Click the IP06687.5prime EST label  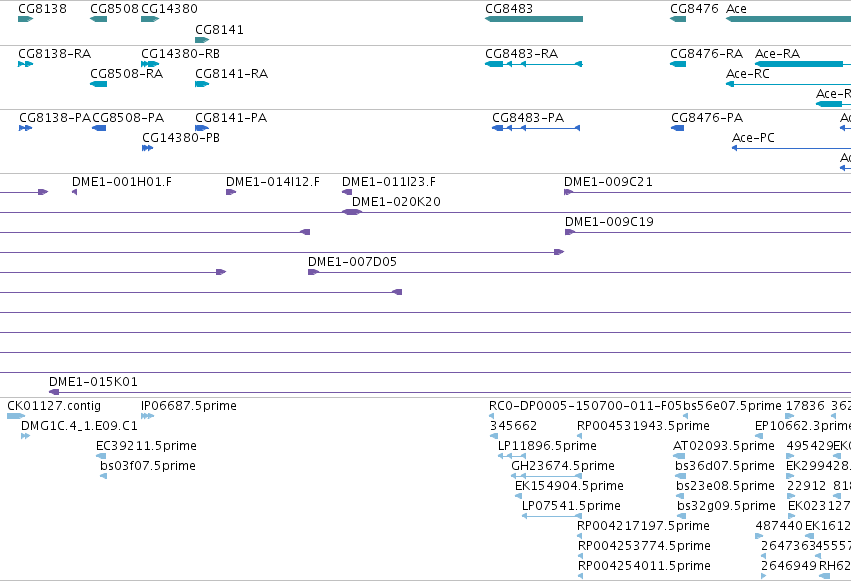(188, 406)
